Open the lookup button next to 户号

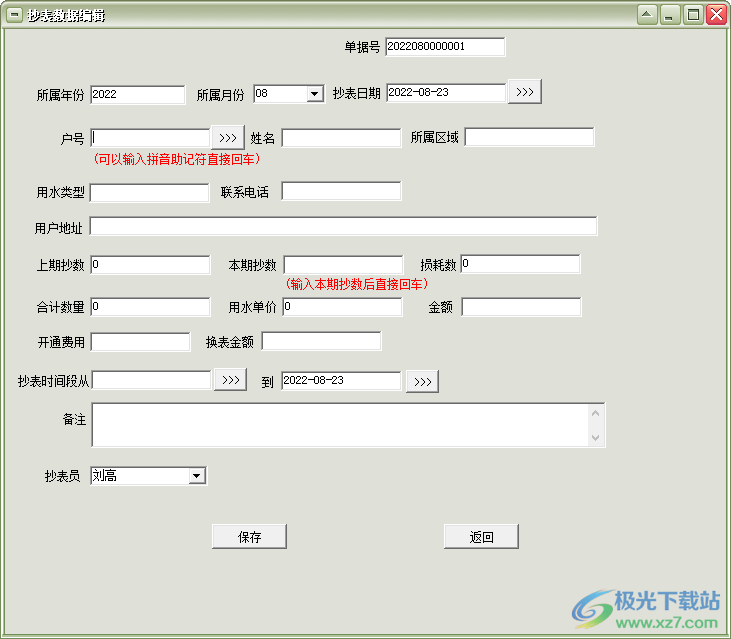228,137
